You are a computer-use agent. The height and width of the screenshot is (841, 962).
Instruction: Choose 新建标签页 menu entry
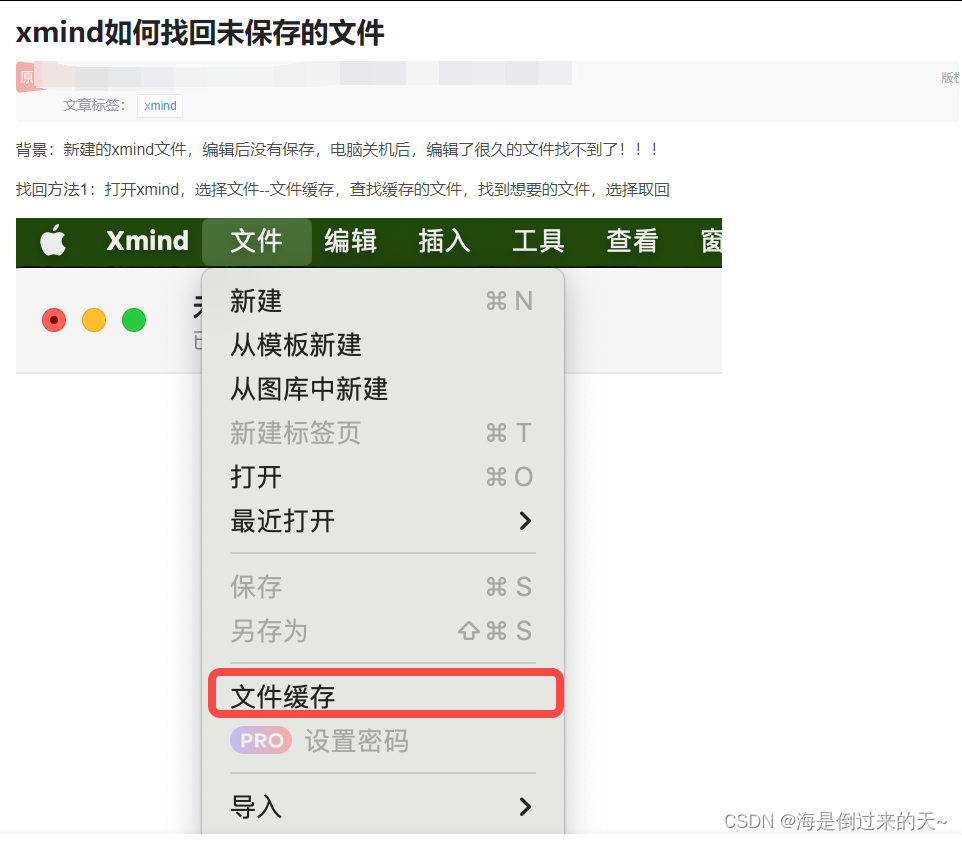(382, 433)
